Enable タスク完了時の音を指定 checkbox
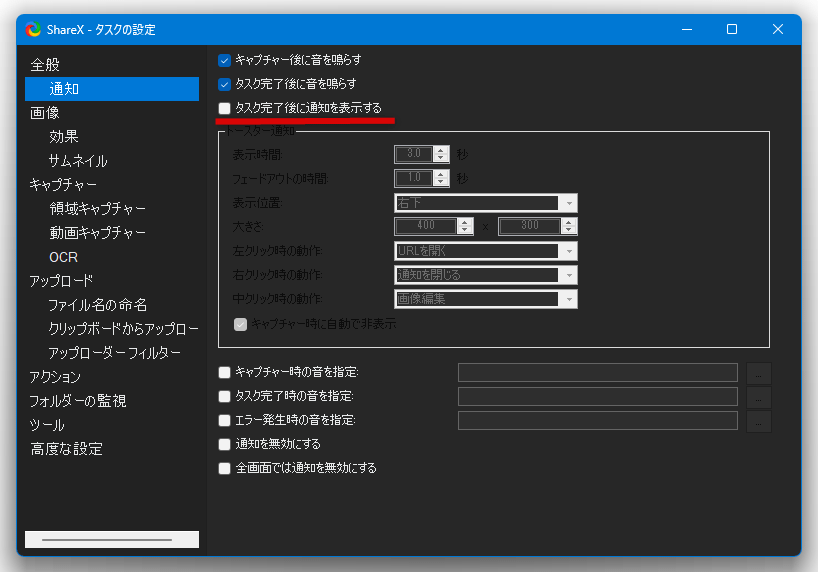 click(224, 397)
